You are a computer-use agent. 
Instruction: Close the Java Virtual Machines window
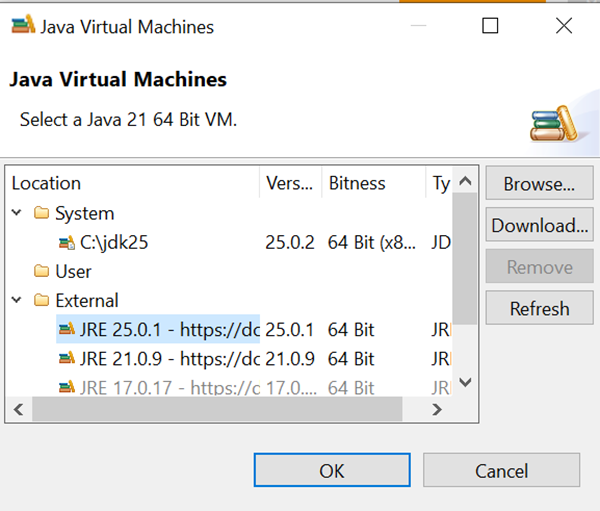click(x=564, y=26)
